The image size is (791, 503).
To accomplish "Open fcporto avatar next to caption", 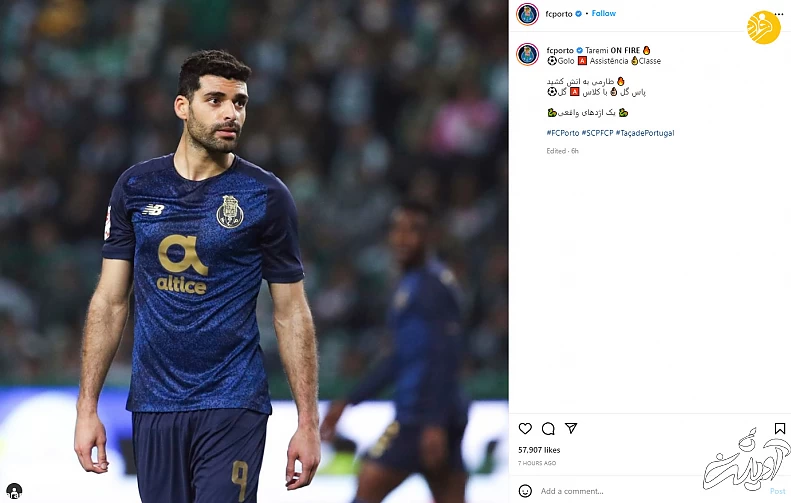I will click(528, 54).
